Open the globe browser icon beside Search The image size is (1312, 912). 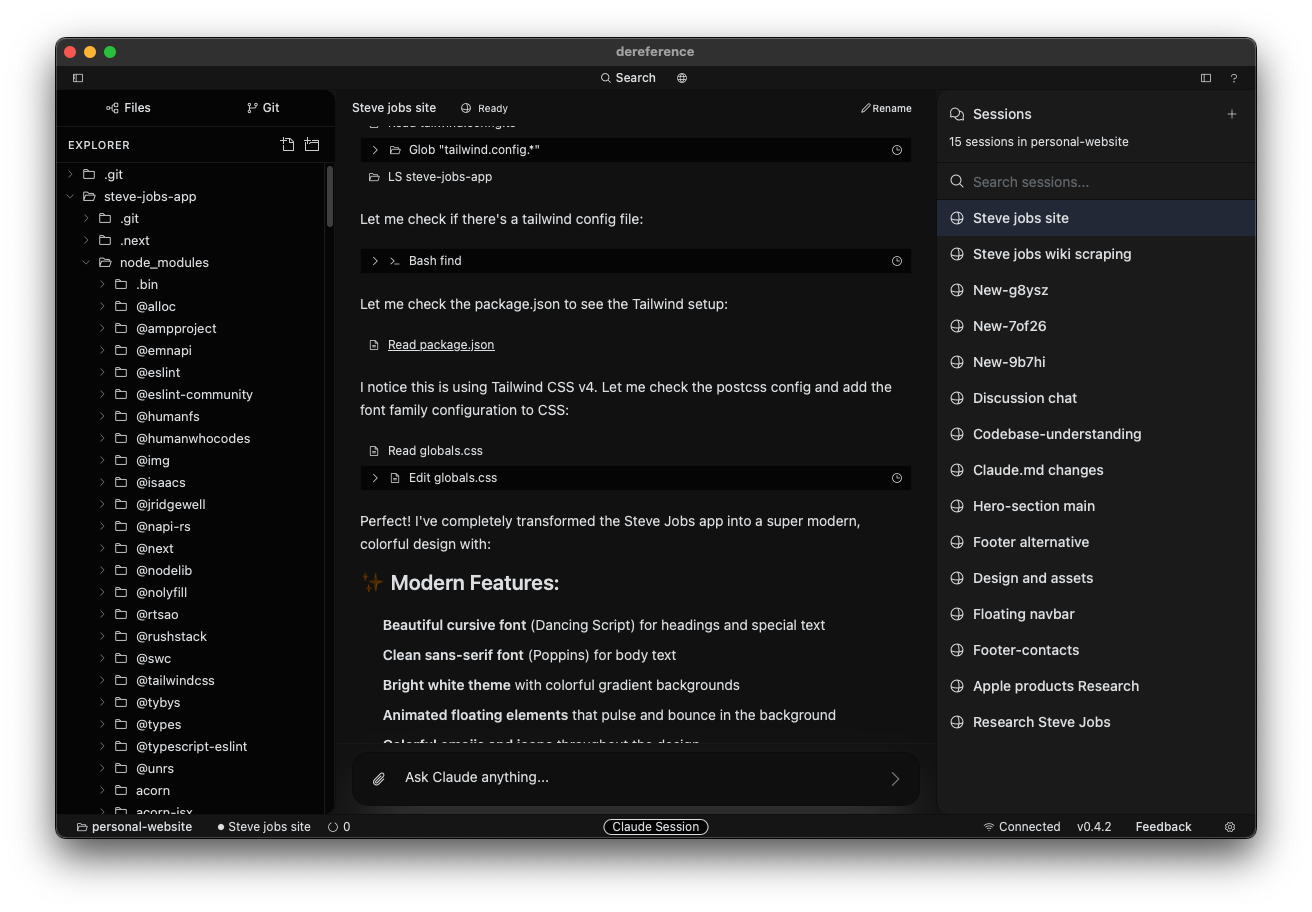pyautogui.click(x=682, y=78)
